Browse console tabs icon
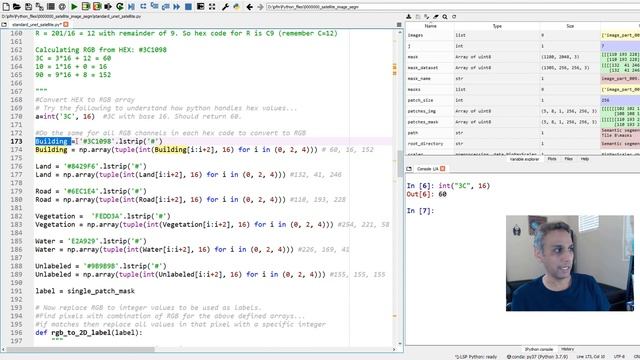Image resolution: width=640 pixels, height=360 pixels. click(x=409, y=169)
